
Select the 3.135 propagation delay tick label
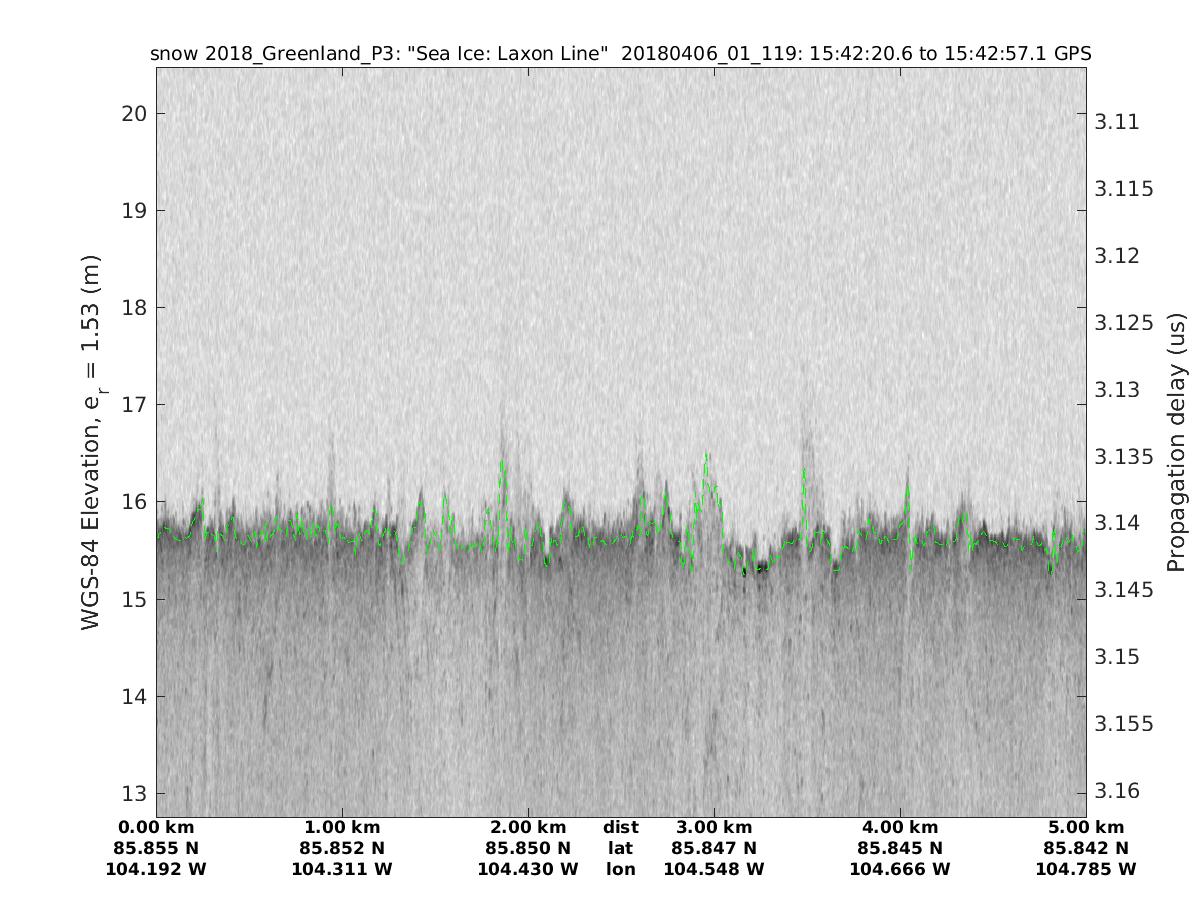point(1125,456)
